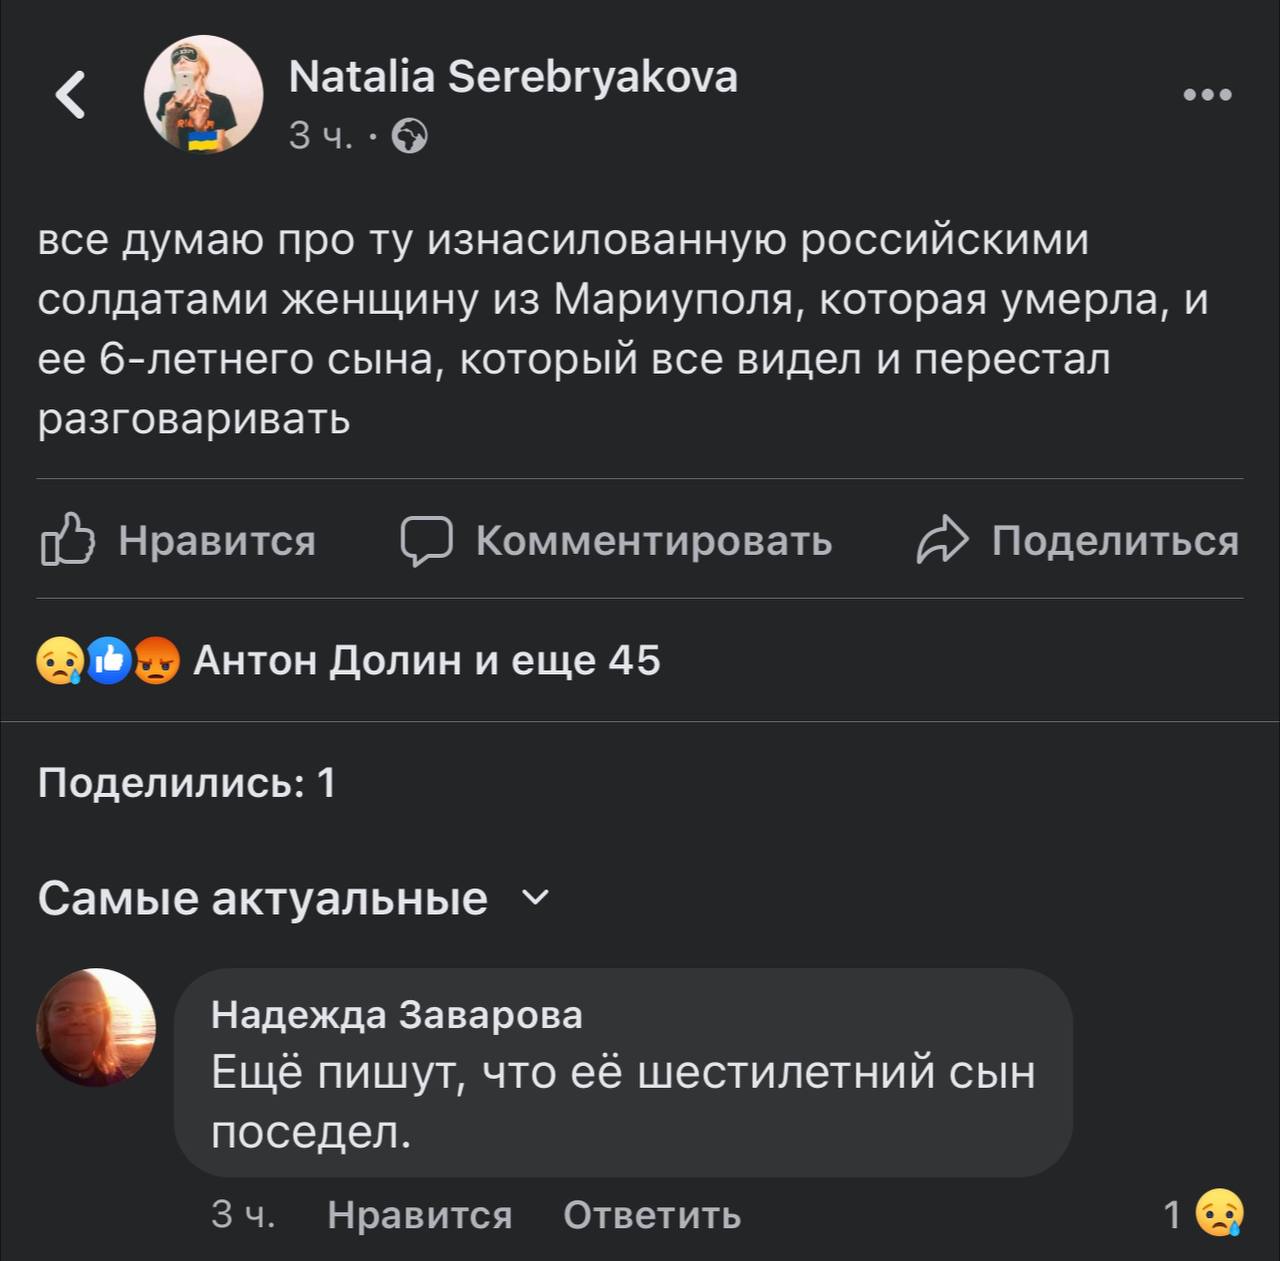The image size is (1280, 1261).
Task: Click the speech bubble comment icon
Action: pyautogui.click(x=426, y=540)
